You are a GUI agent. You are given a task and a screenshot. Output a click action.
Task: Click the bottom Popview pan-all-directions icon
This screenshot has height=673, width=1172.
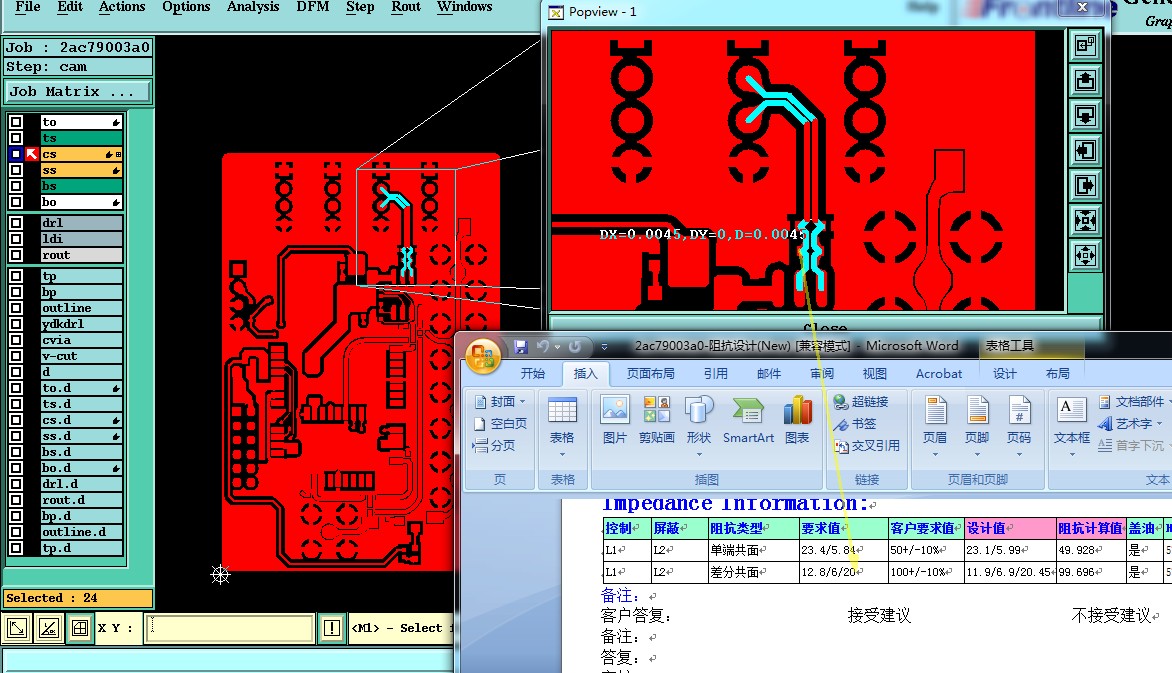pyautogui.click(x=1085, y=256)
